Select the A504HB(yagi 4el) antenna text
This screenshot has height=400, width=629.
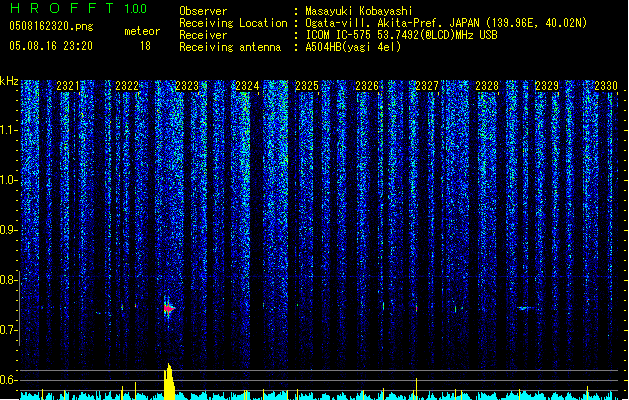pyautogui.click(x=353, y=47)
